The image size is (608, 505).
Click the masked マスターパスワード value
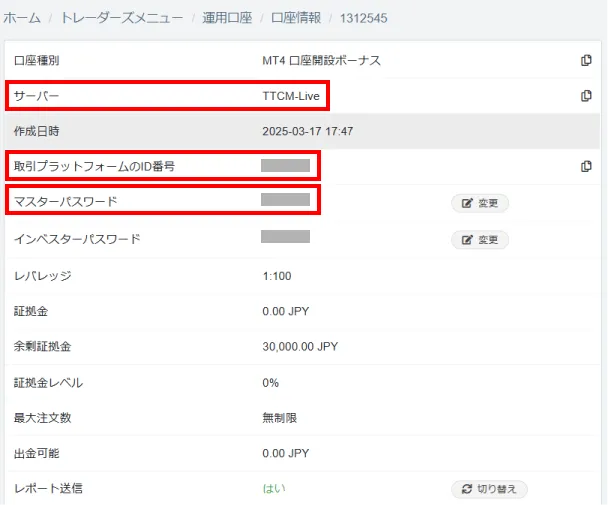click(x=285, y=199)
